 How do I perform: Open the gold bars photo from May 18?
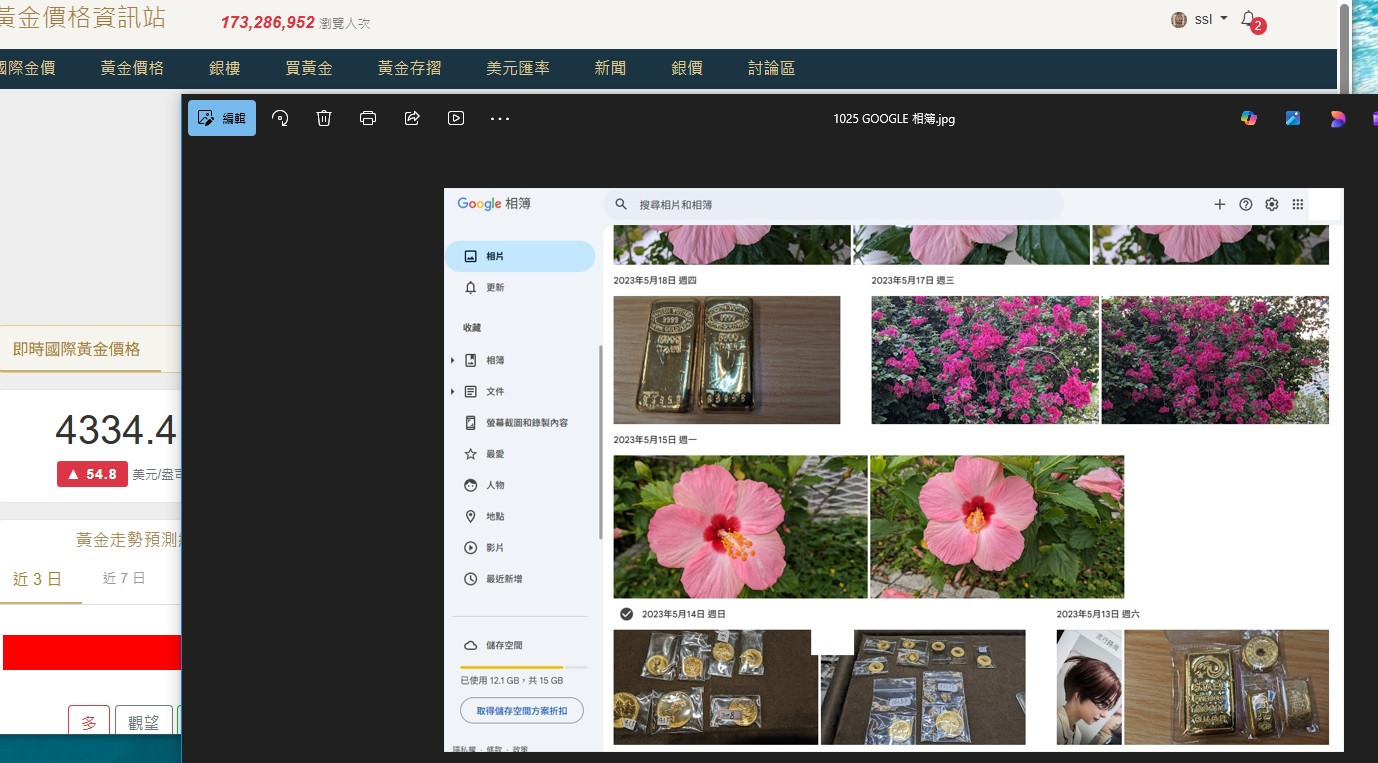click(x=726, y=360)
